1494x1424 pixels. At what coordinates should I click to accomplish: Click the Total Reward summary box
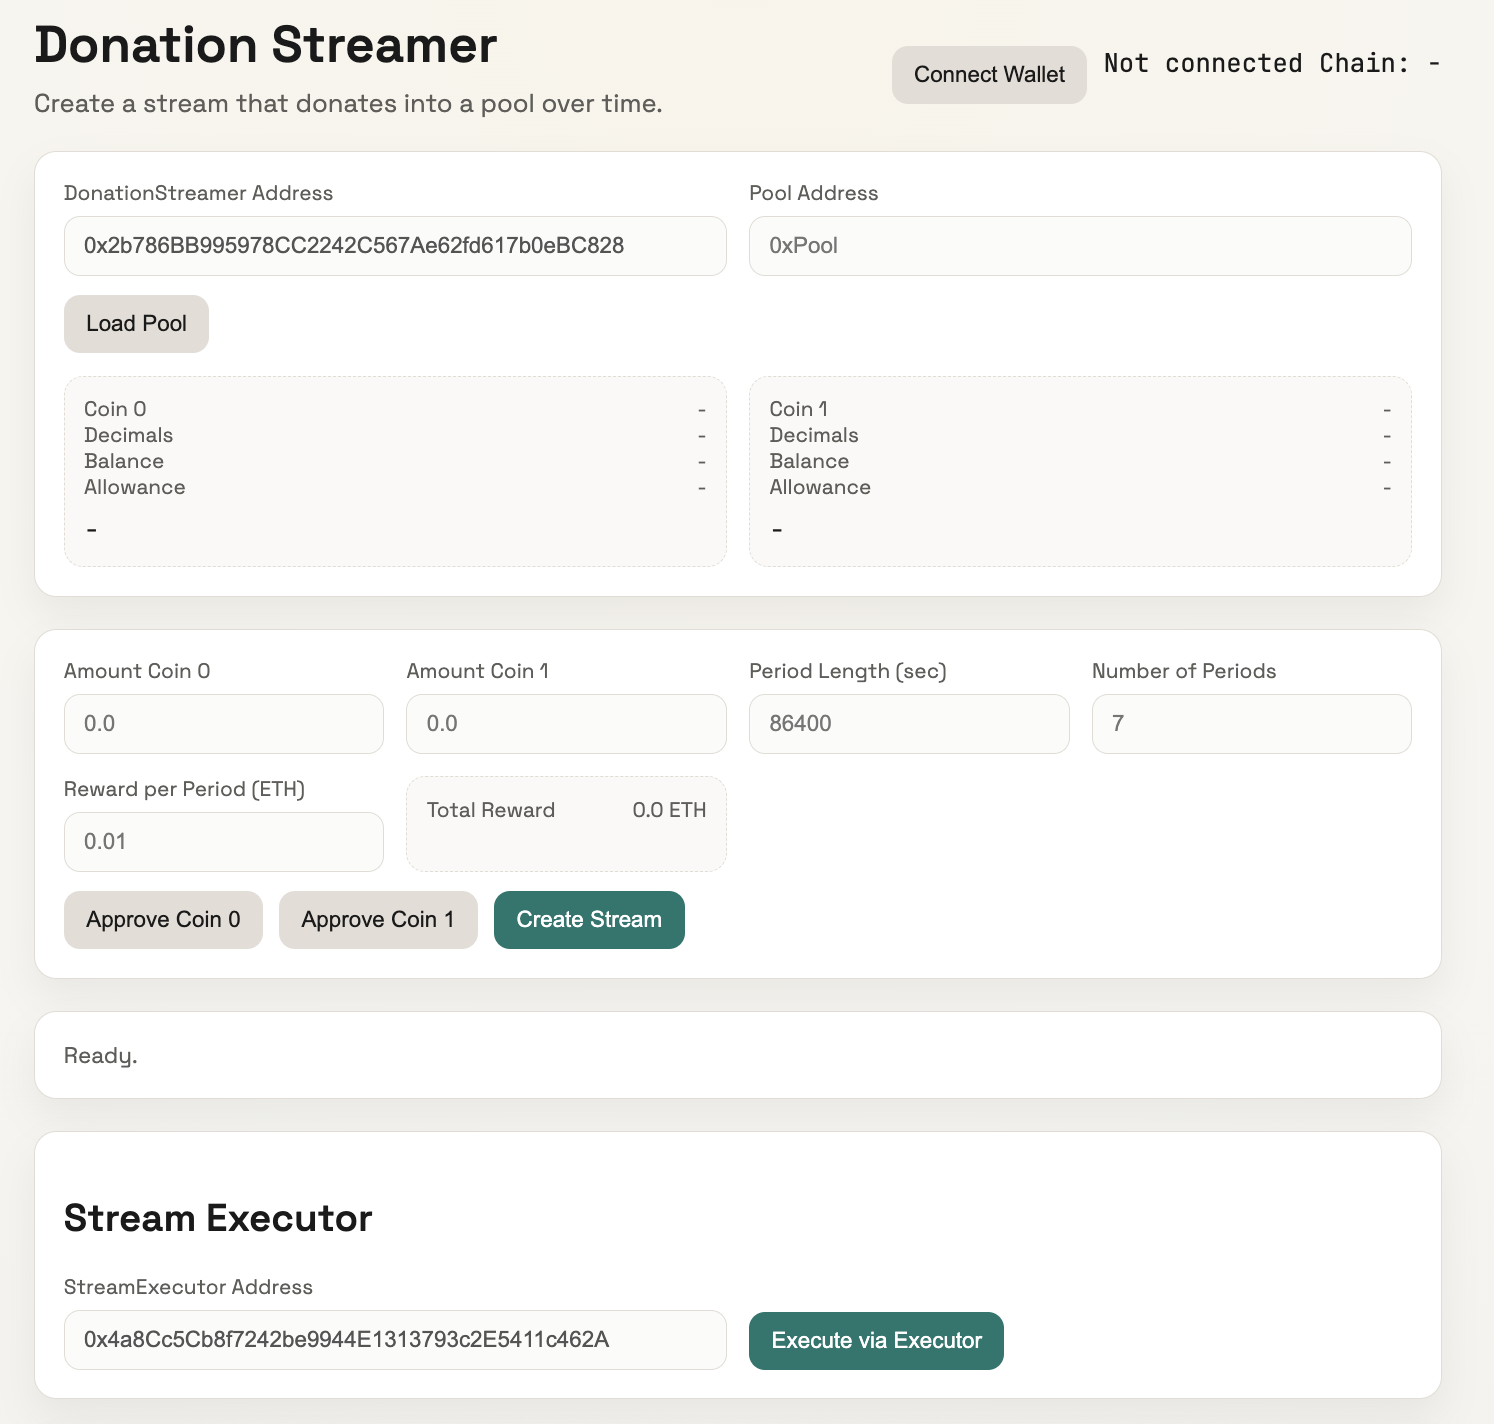click(x=565, y=824)
